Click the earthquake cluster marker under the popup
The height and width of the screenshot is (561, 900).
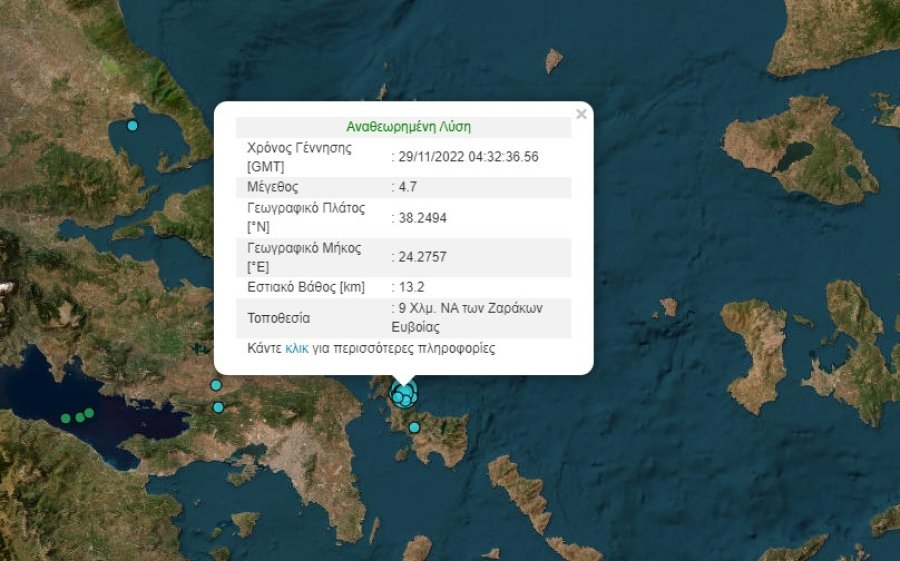[x=404, y=394]
